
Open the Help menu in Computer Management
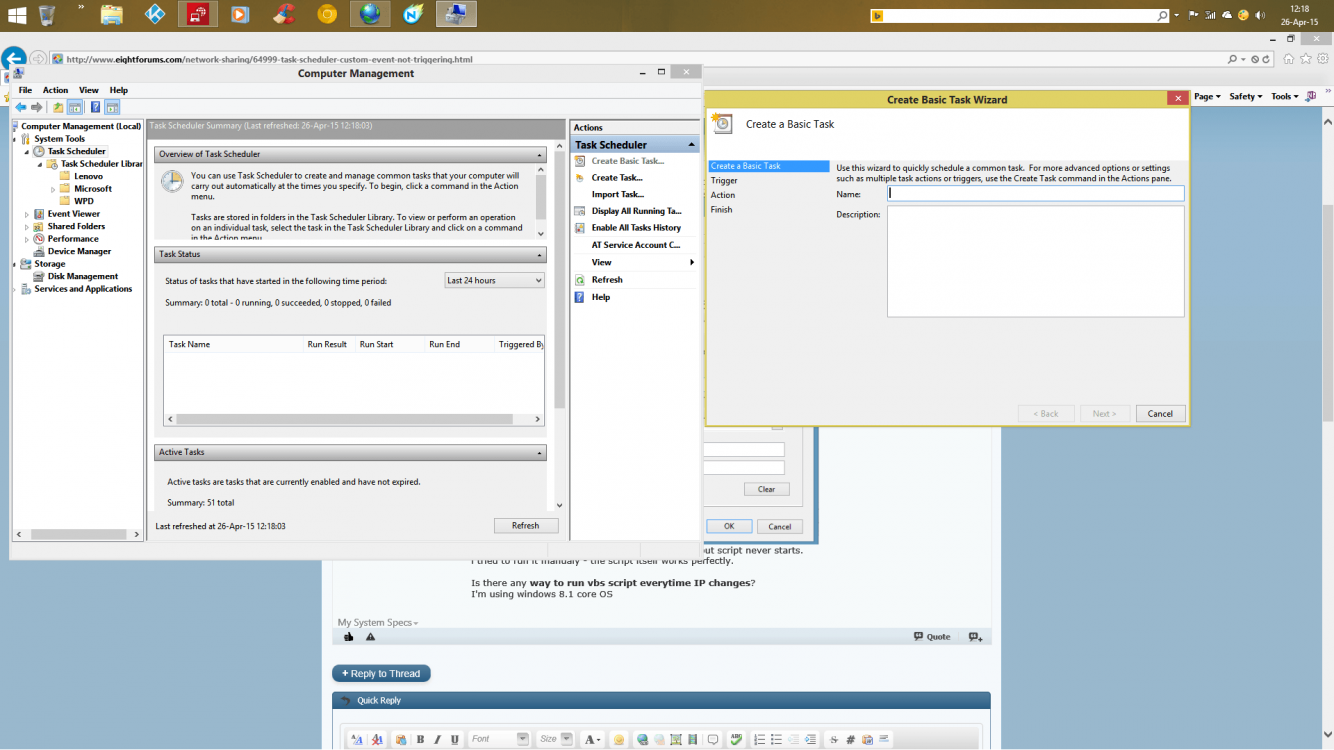119,90
